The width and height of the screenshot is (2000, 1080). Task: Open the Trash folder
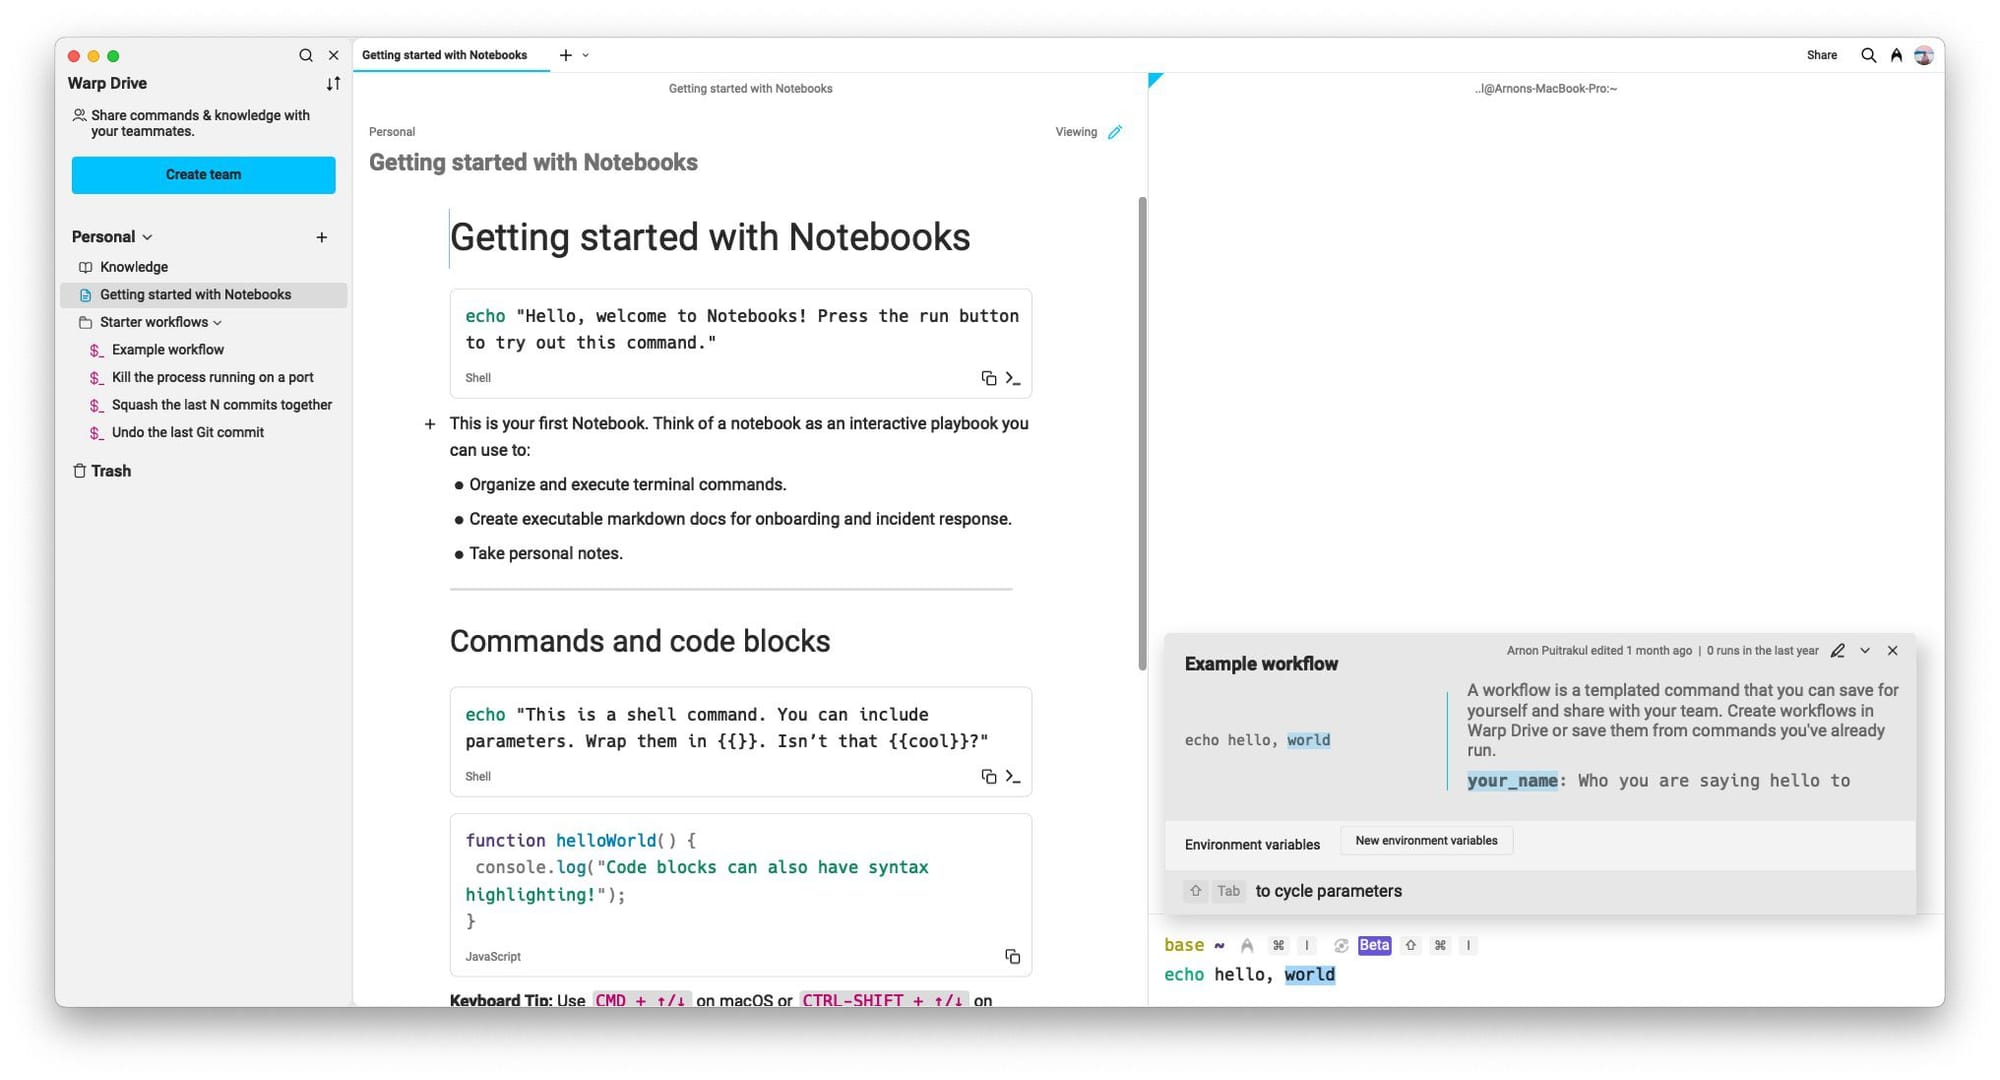click(102, 471)
